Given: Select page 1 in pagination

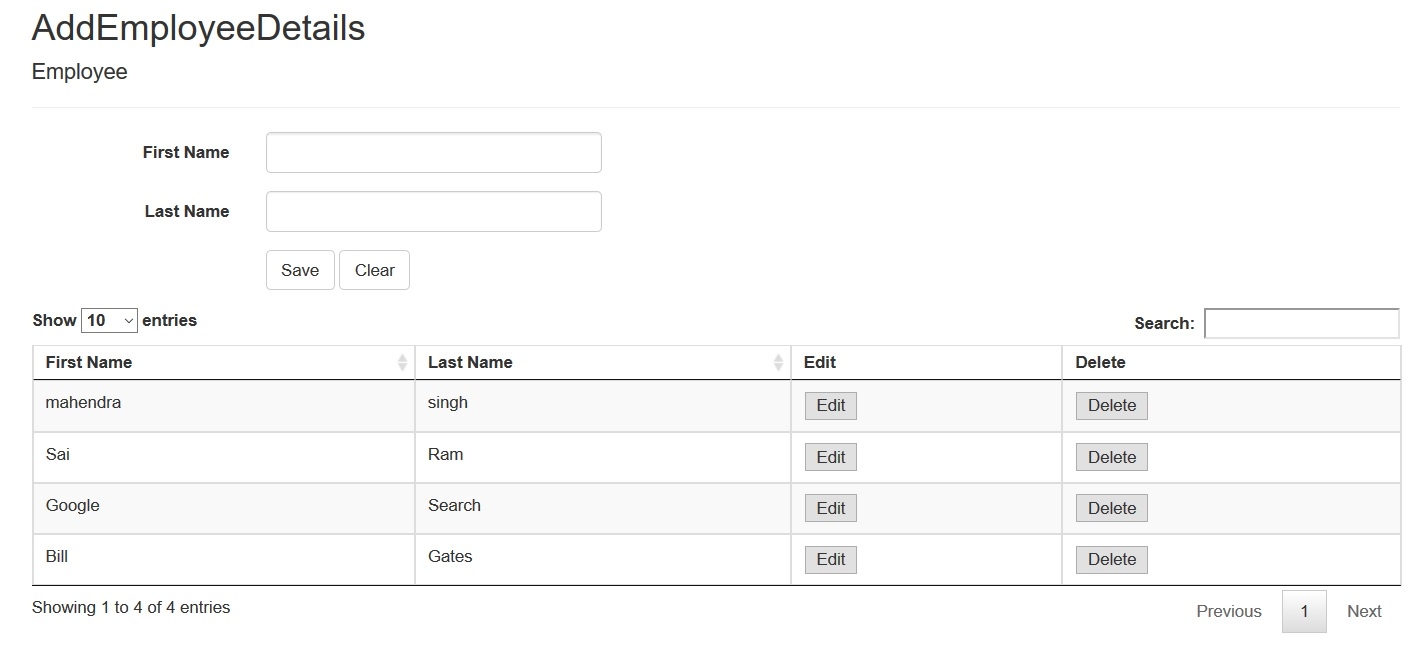Looking at the screenshot, I should (1304, 611).
